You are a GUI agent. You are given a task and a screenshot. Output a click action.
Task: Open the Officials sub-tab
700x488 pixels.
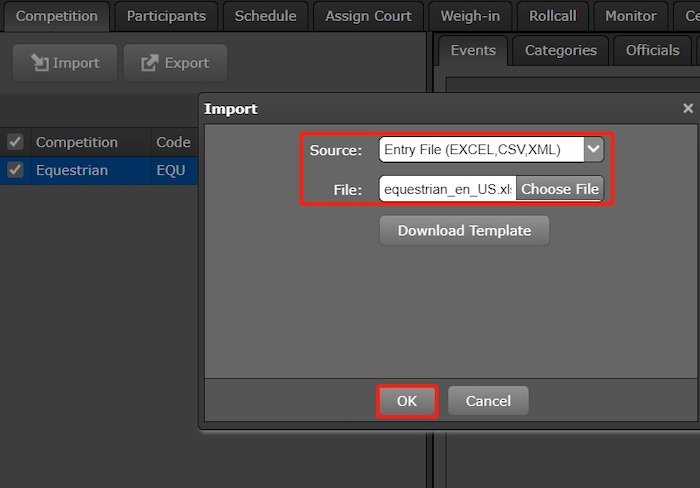coord(652,50)
